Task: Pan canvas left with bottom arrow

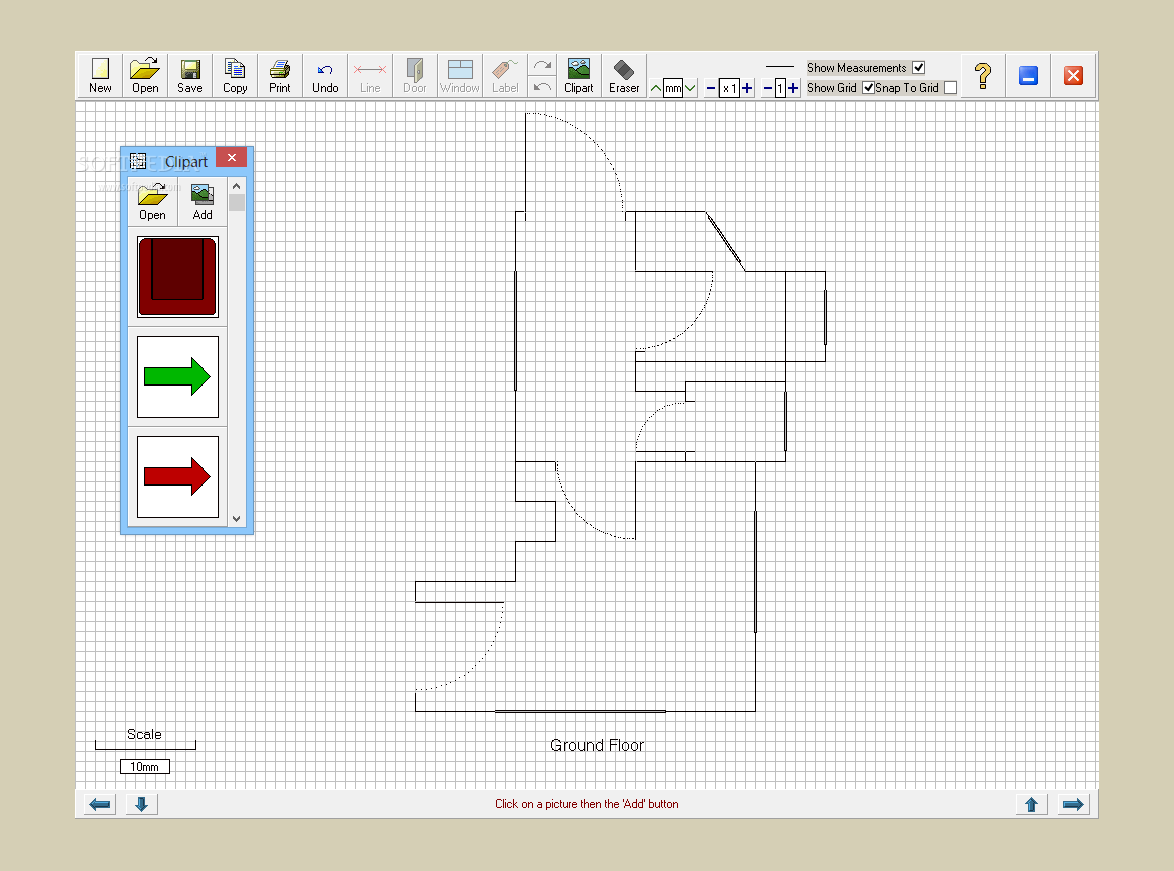Action: tap(100, 804)
